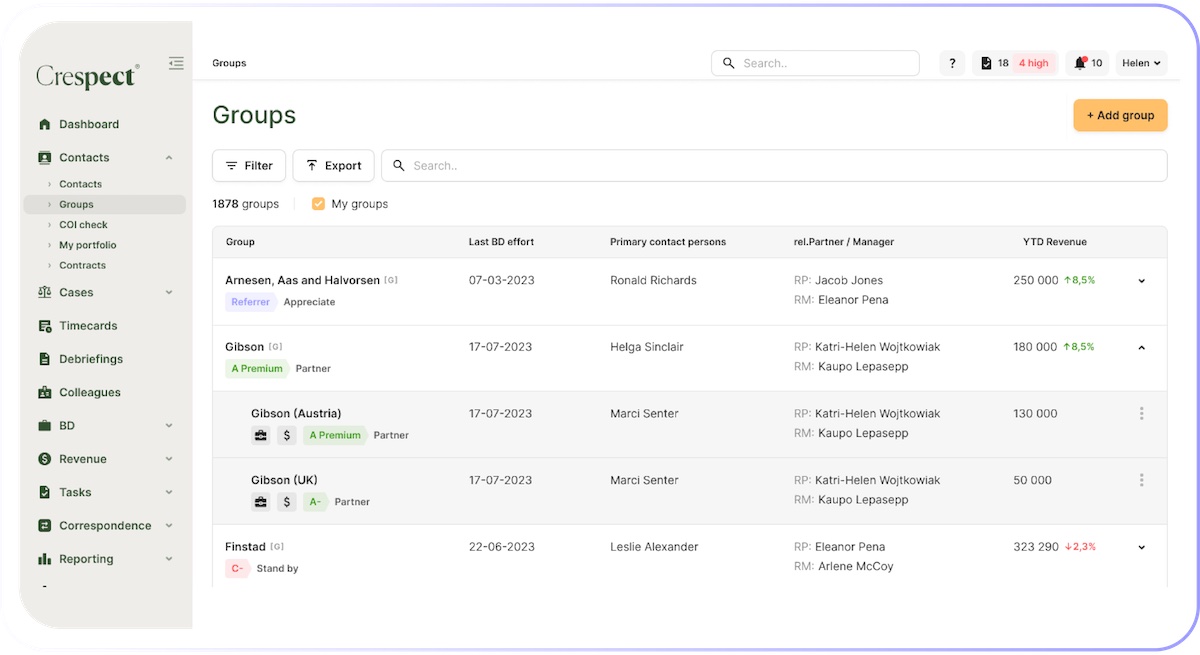Open the Helen user dropdown
1200x655 pixels.
pyautogui.click(x=1141, y=63)
